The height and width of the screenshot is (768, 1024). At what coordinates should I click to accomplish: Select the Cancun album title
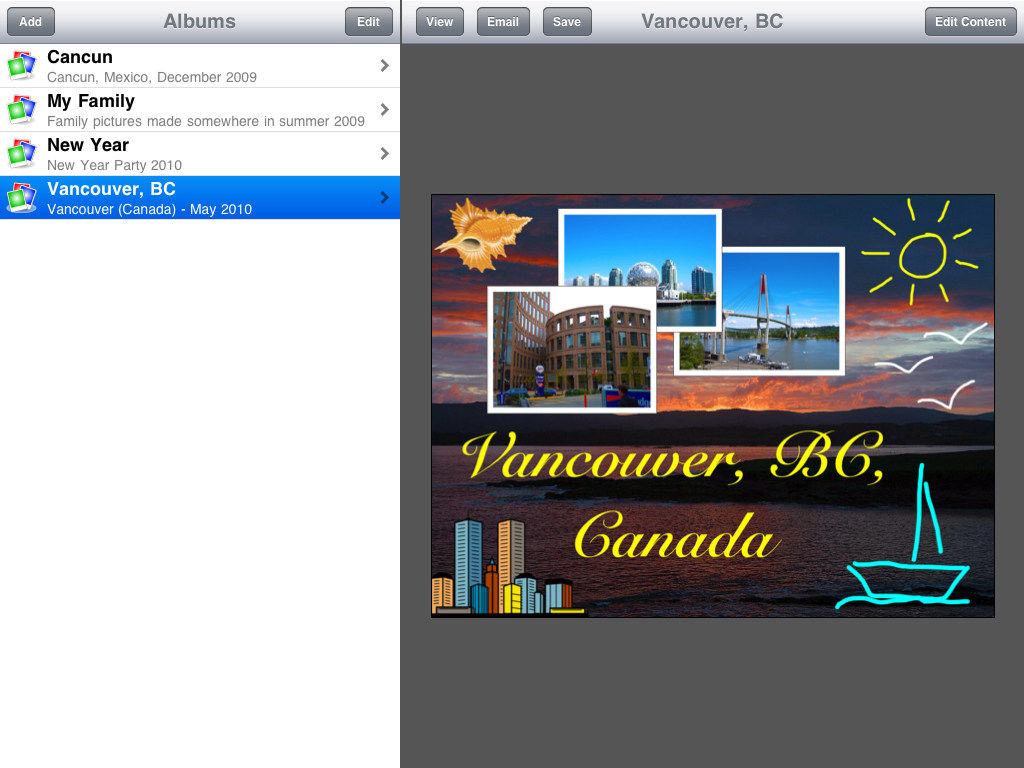(80, 57)
